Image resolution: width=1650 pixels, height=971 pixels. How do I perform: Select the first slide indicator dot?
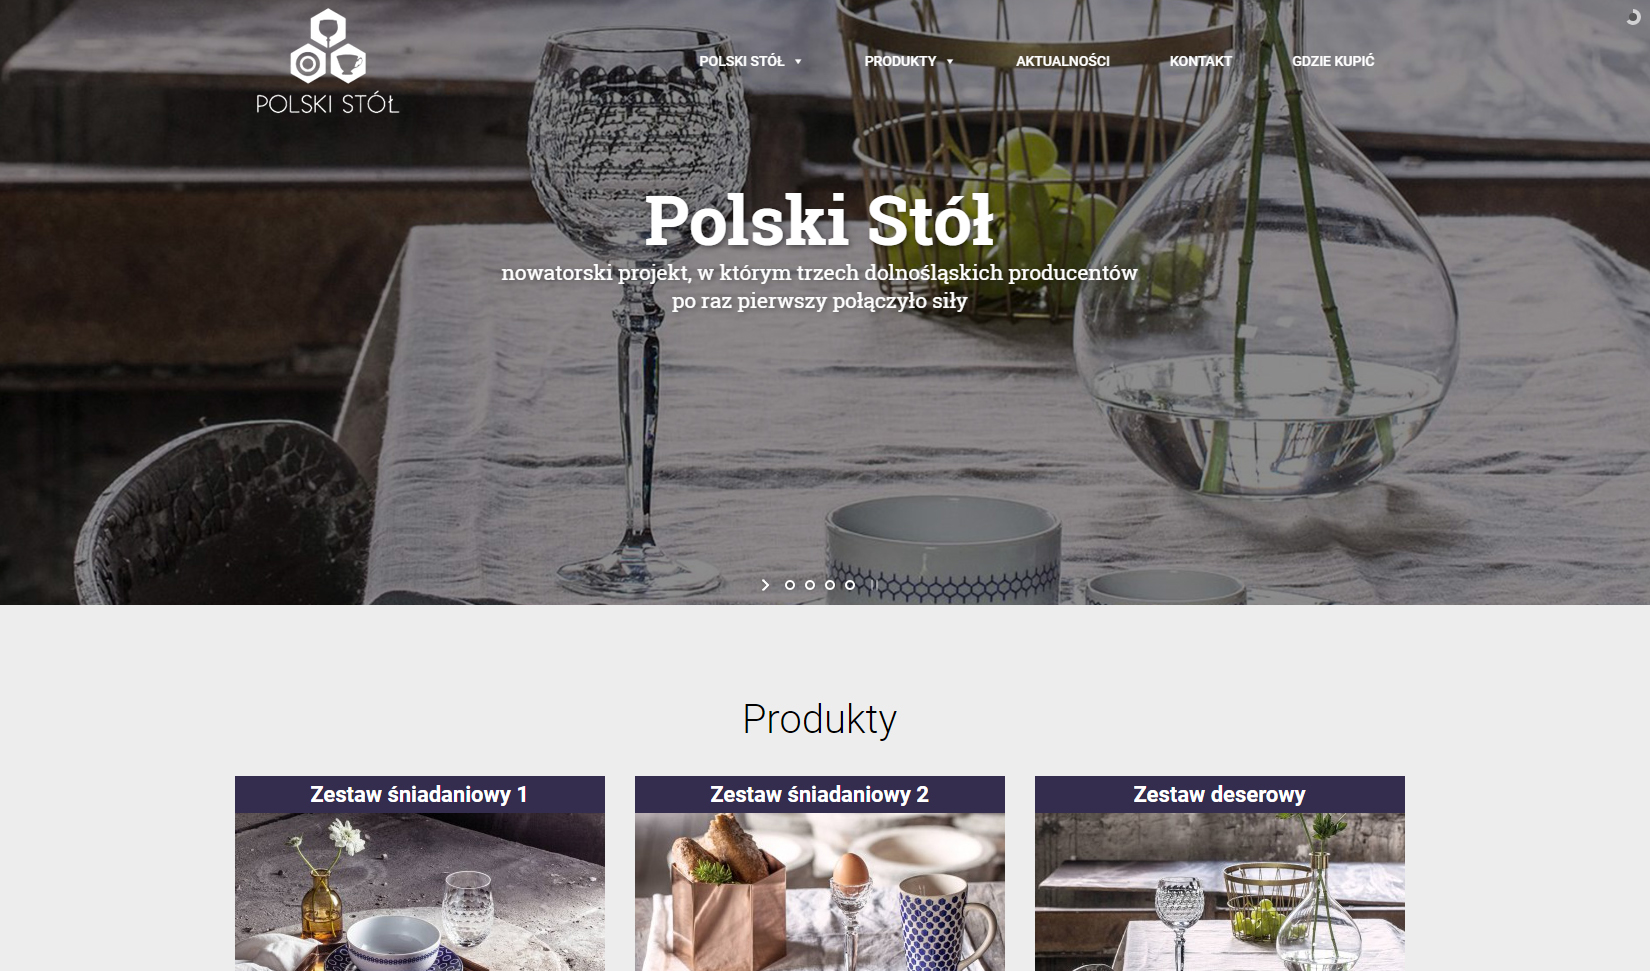coord(790,585)
